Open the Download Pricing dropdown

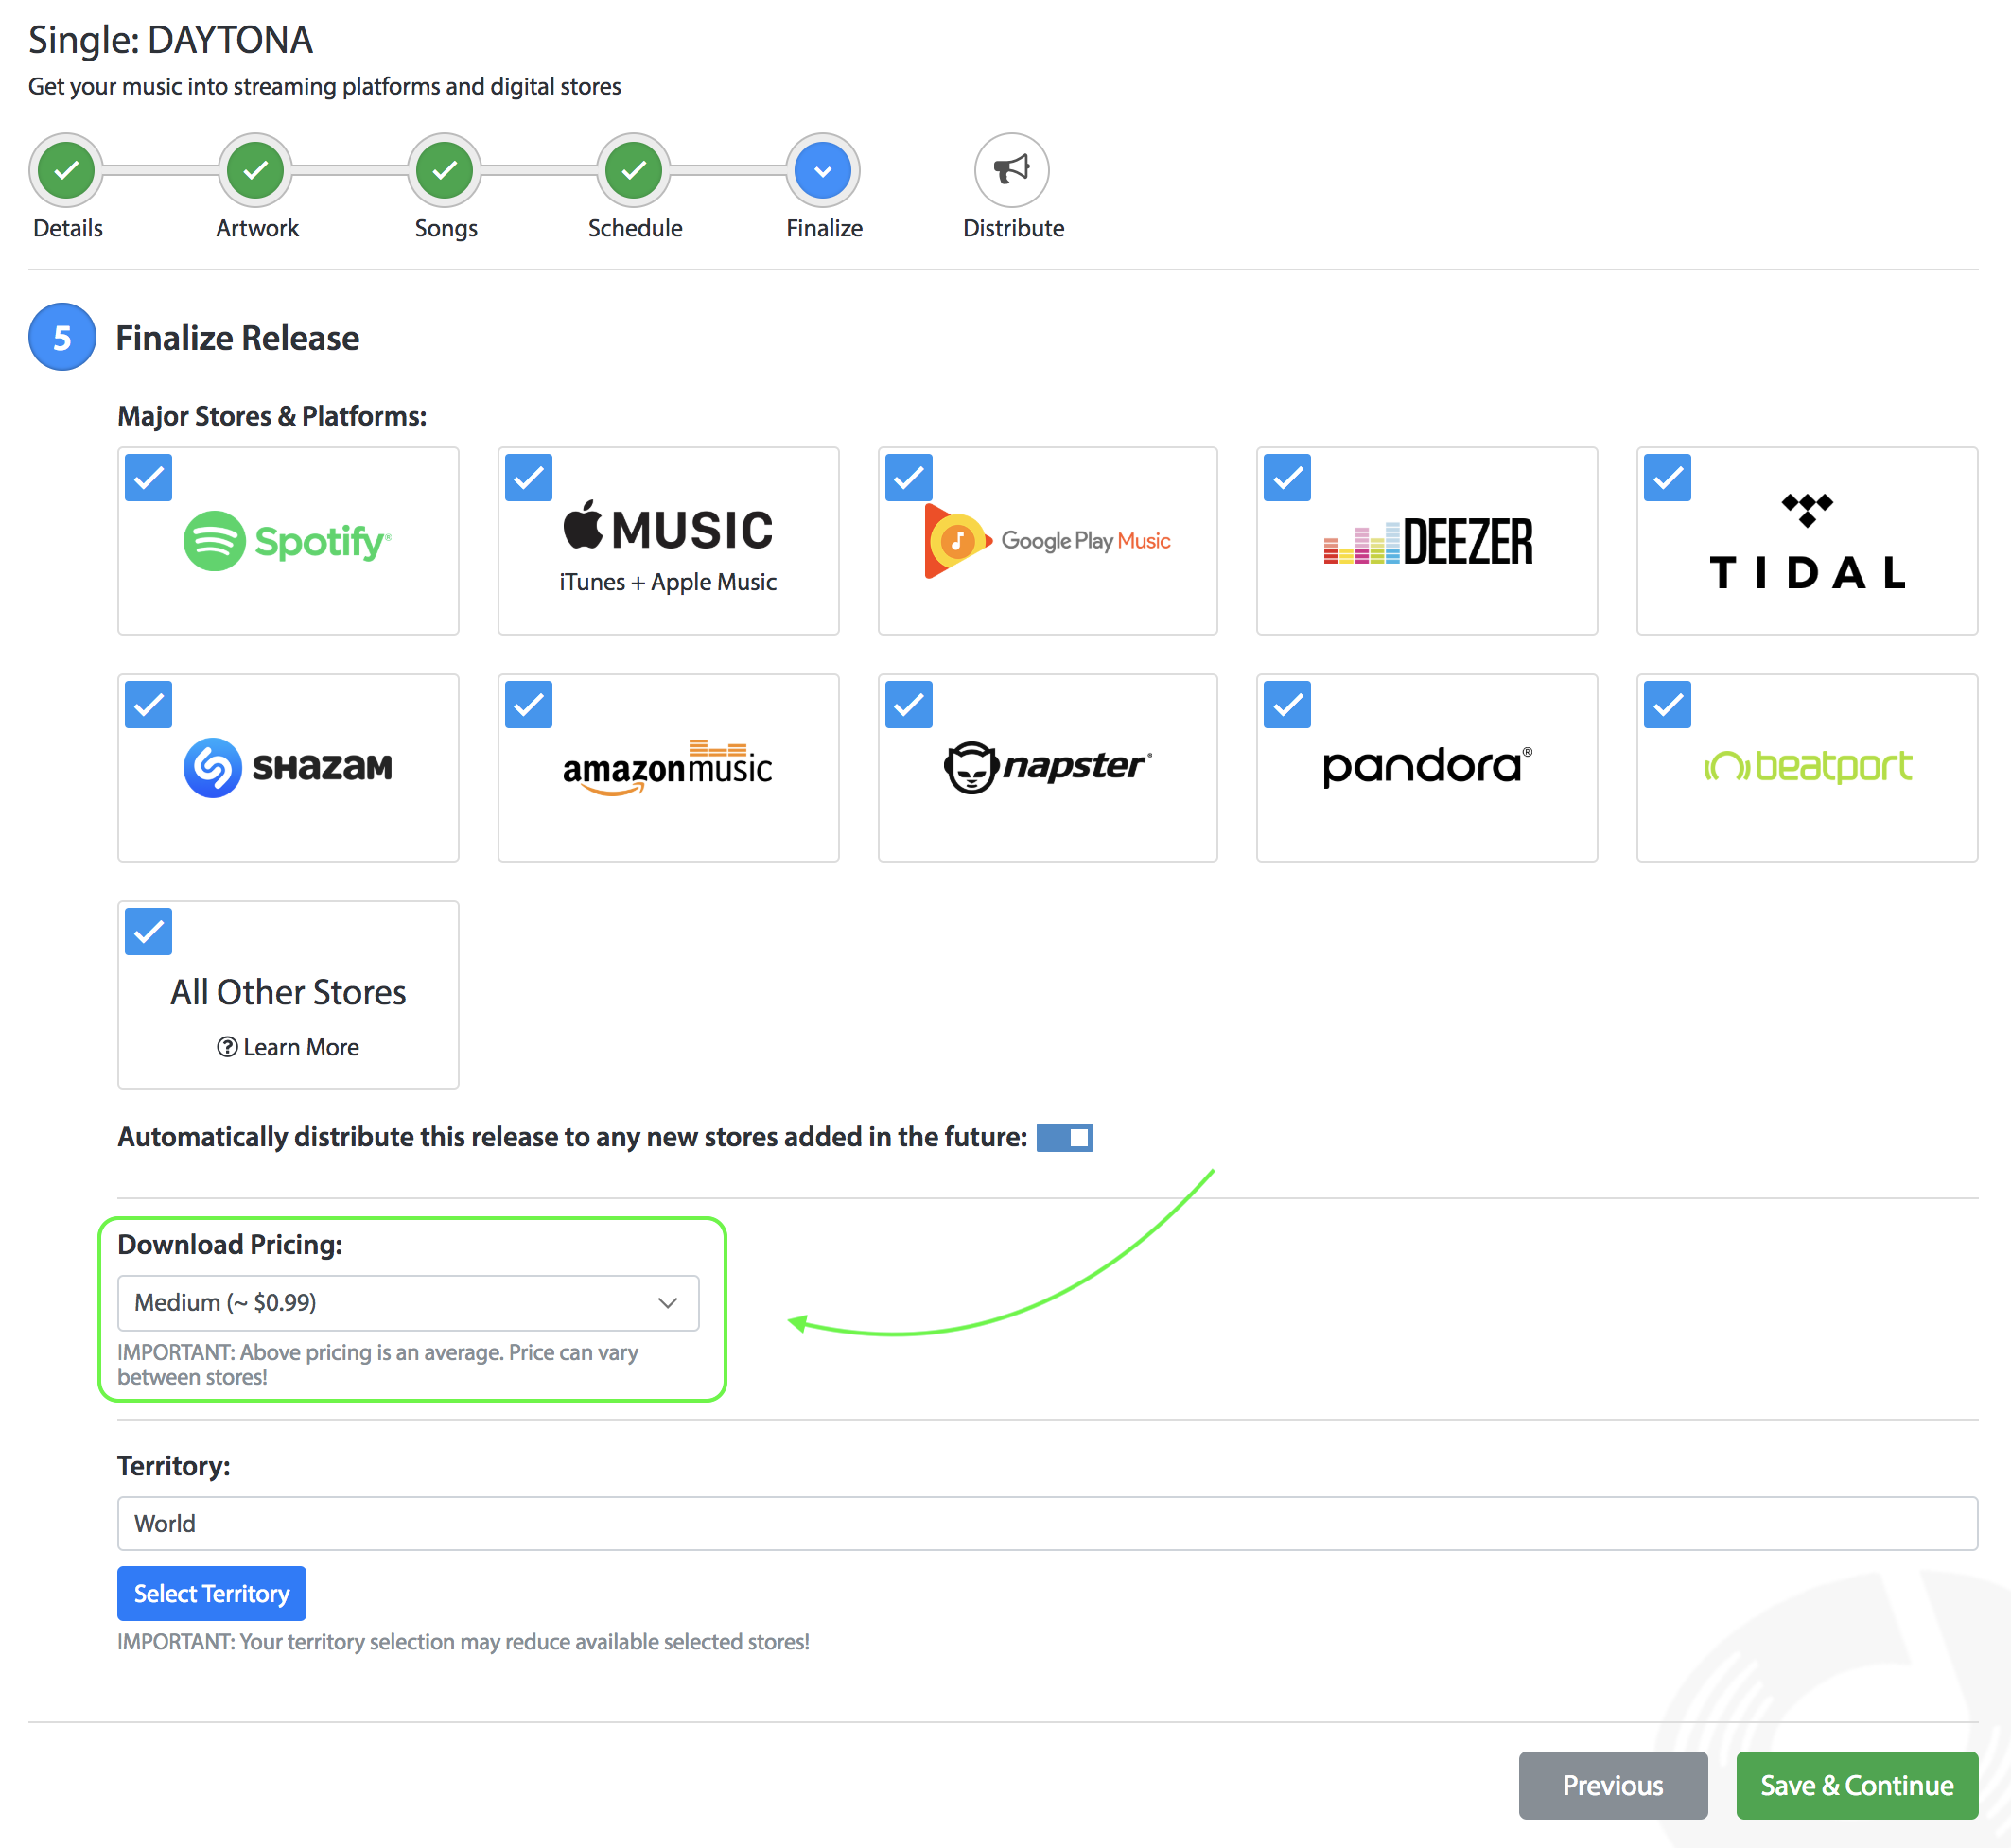[408, 1303]
